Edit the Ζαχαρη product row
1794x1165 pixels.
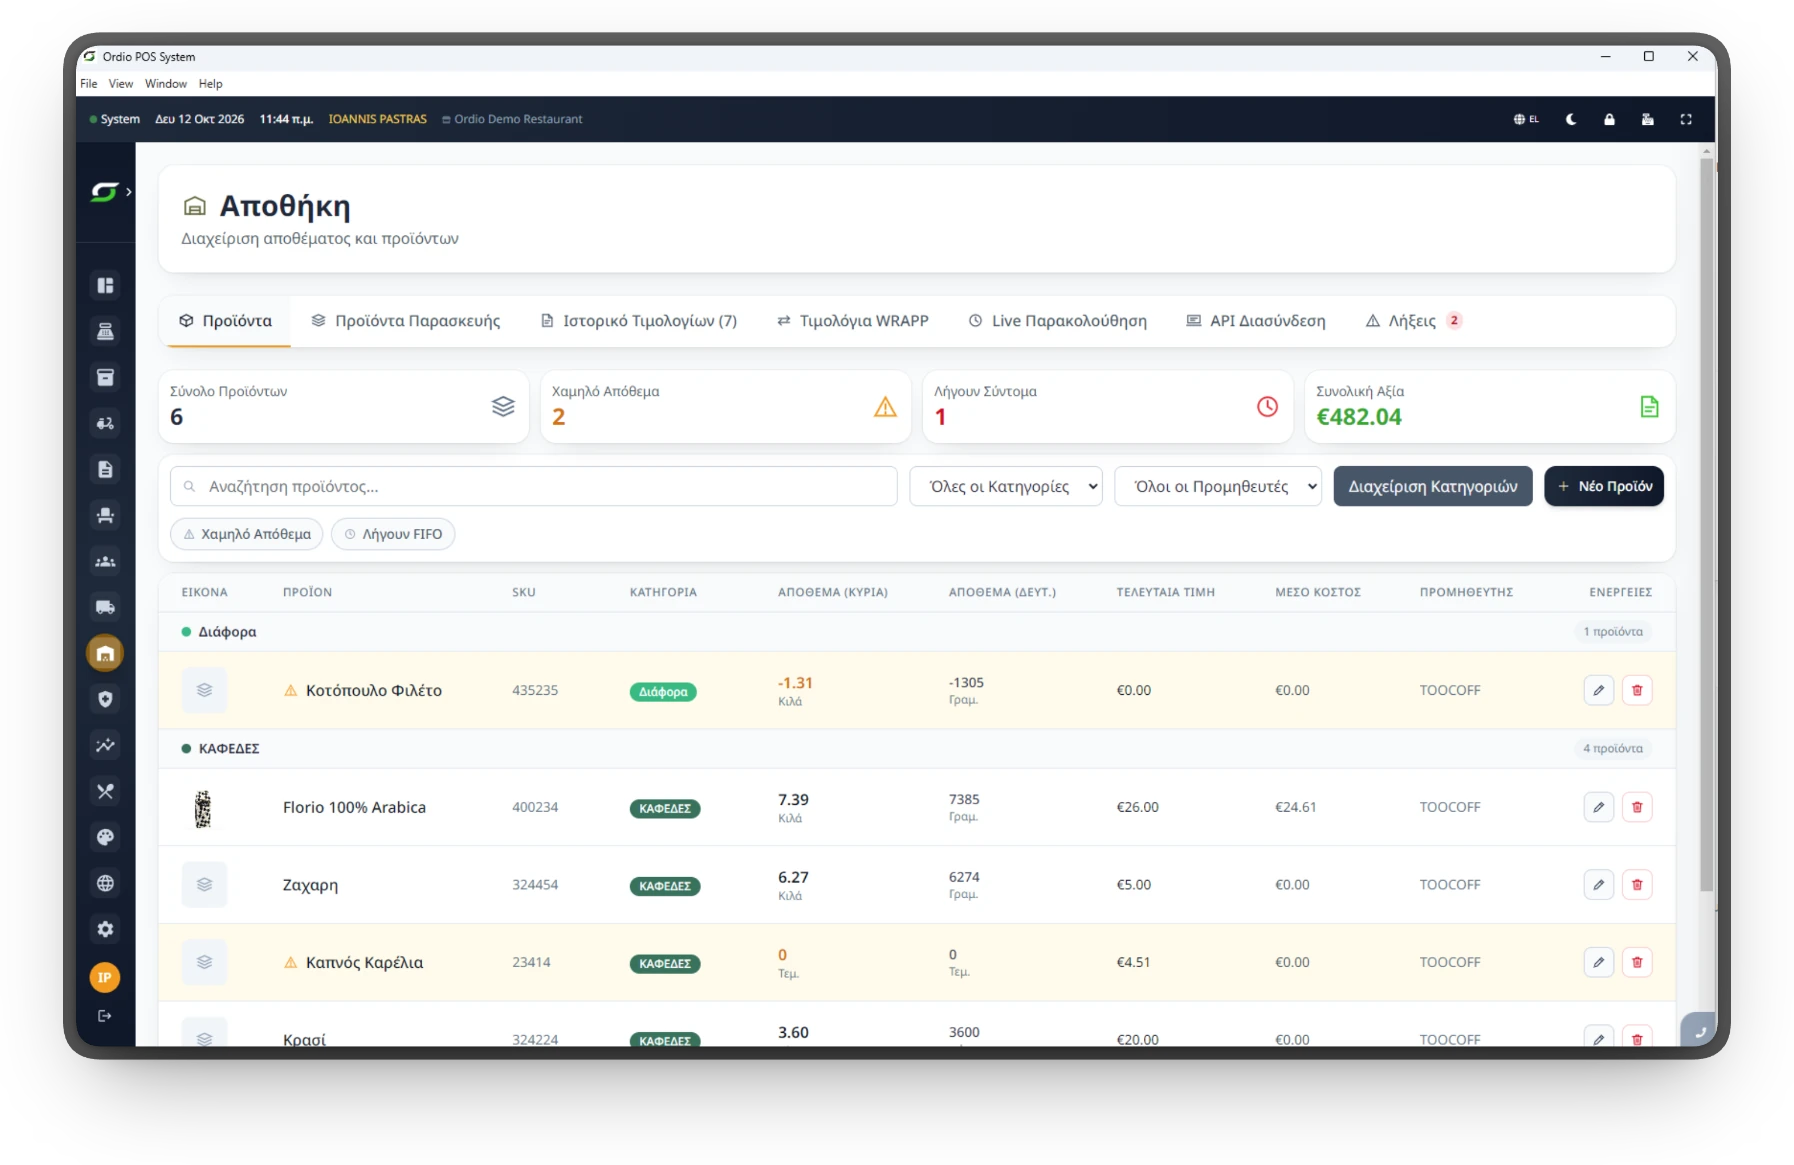click(1598, 885)
